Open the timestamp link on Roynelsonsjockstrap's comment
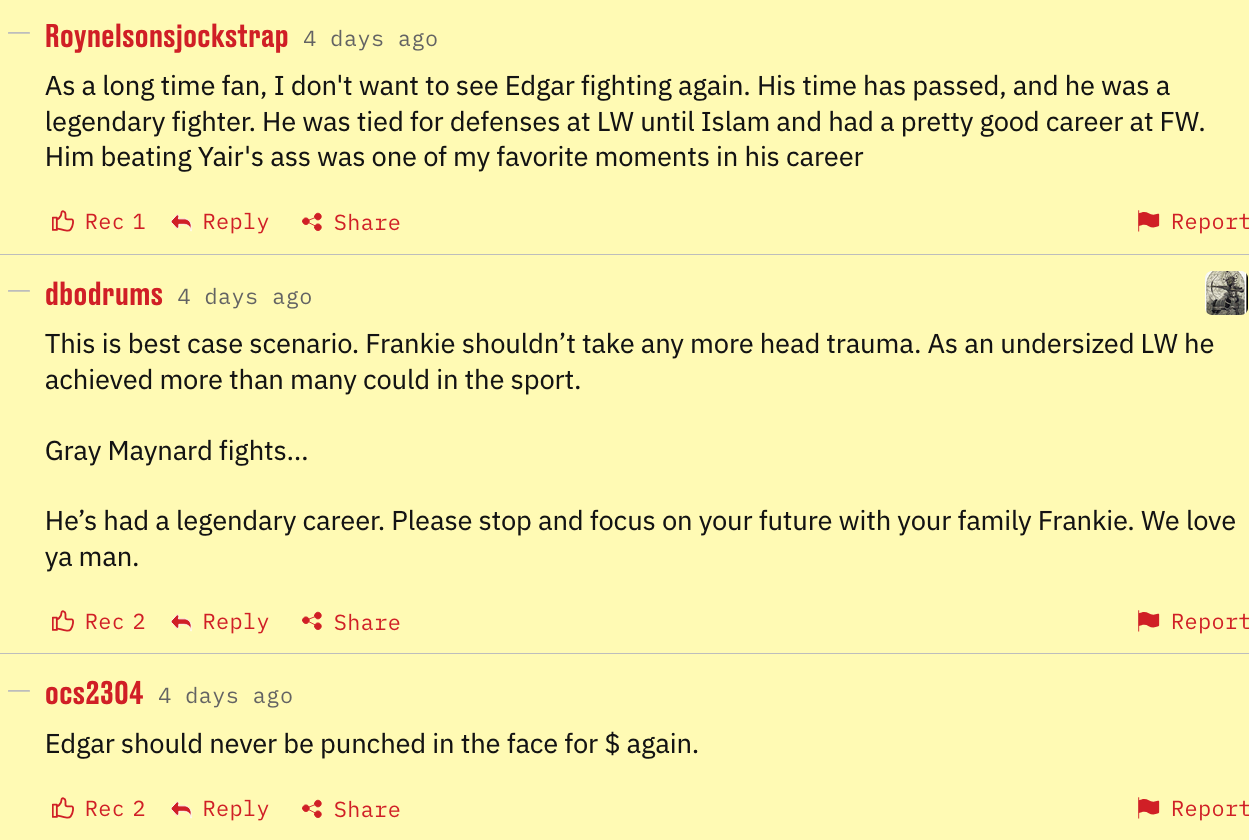This screenshot has height=840, width=1249. tap(370, 39)
